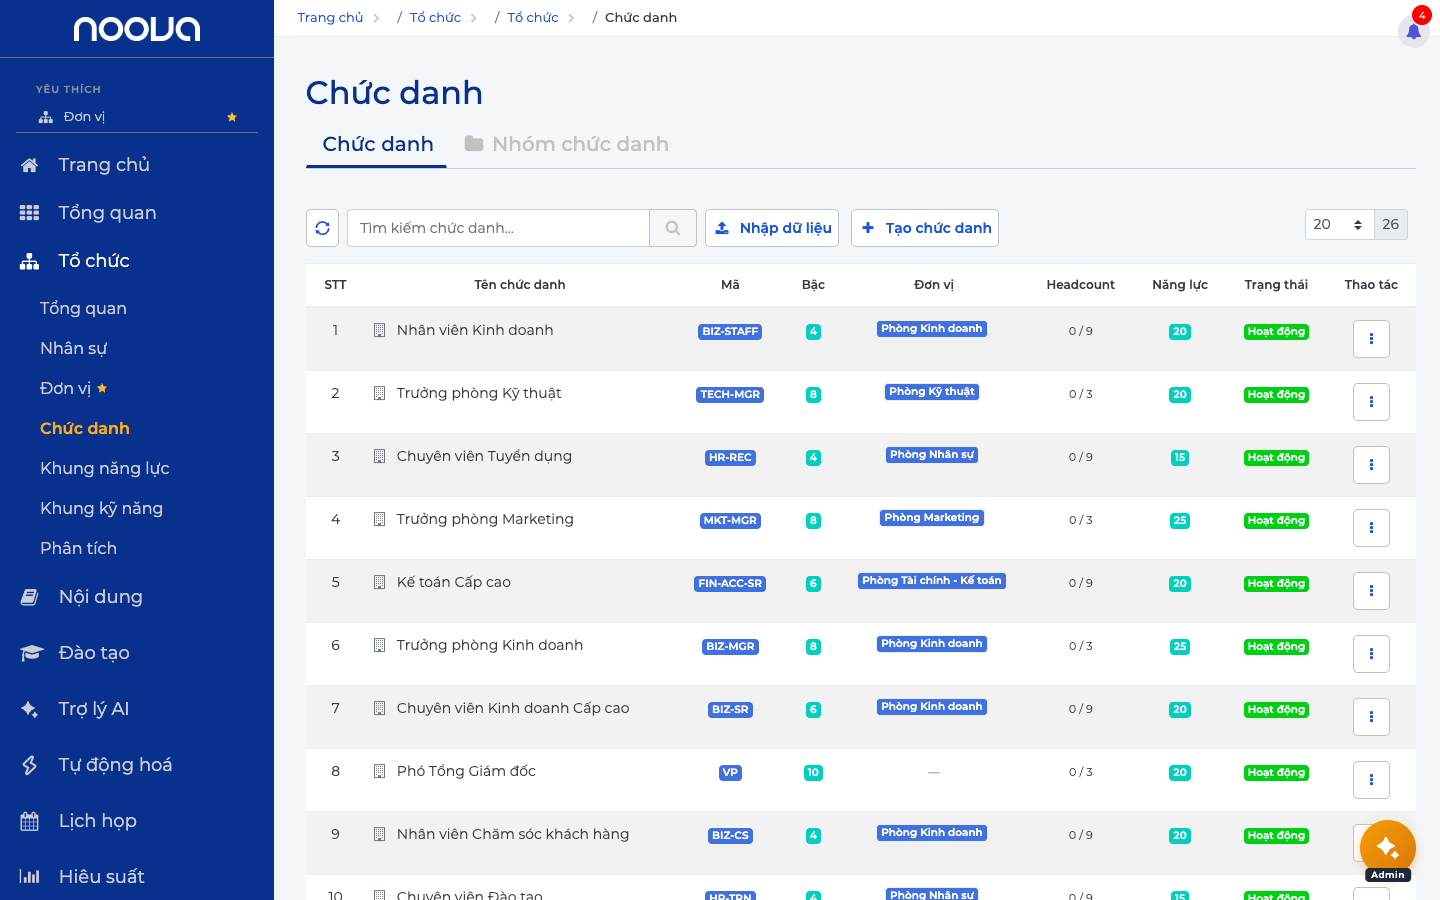Click the Nhân viên Chăm sóc khách hàng text
The height and width of the screenshot is (900, 1440).
513,834
